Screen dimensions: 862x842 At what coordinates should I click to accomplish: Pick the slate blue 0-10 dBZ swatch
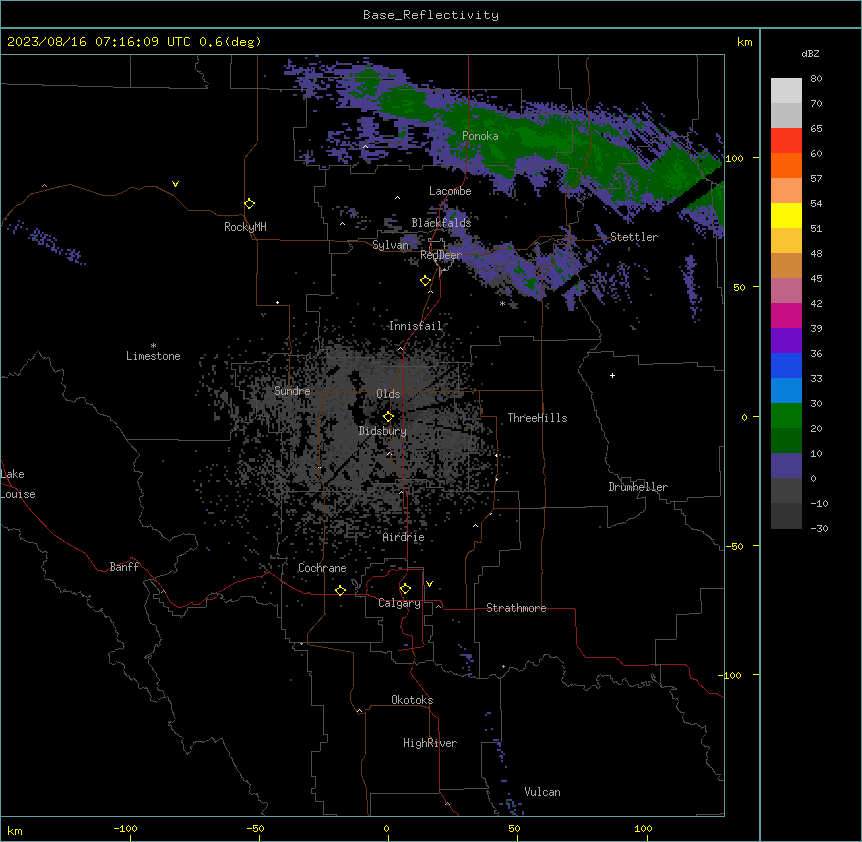[786, 466]
